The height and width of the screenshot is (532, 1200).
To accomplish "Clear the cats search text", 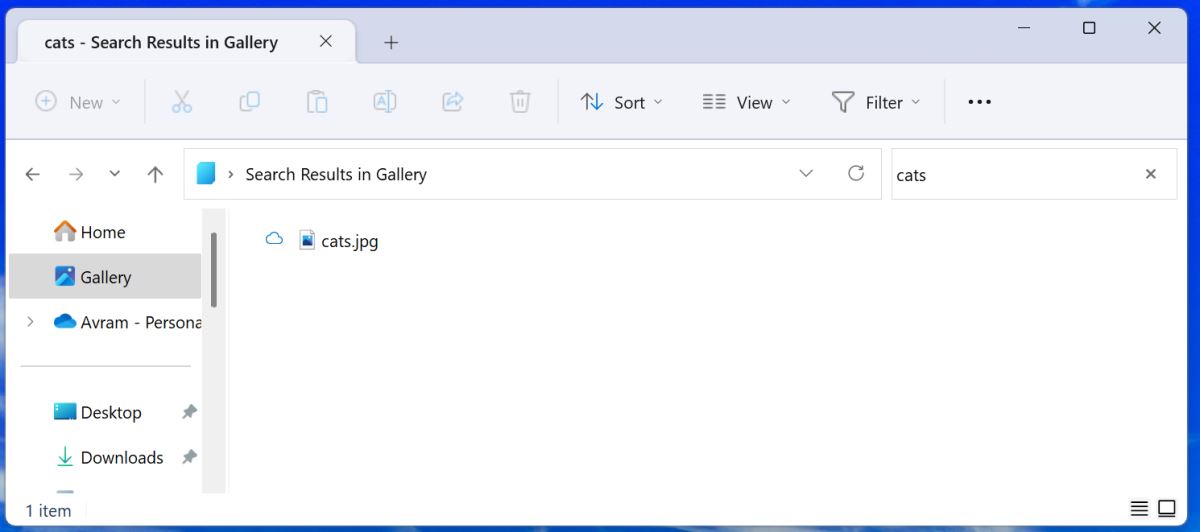I will tap(1151, 174).
